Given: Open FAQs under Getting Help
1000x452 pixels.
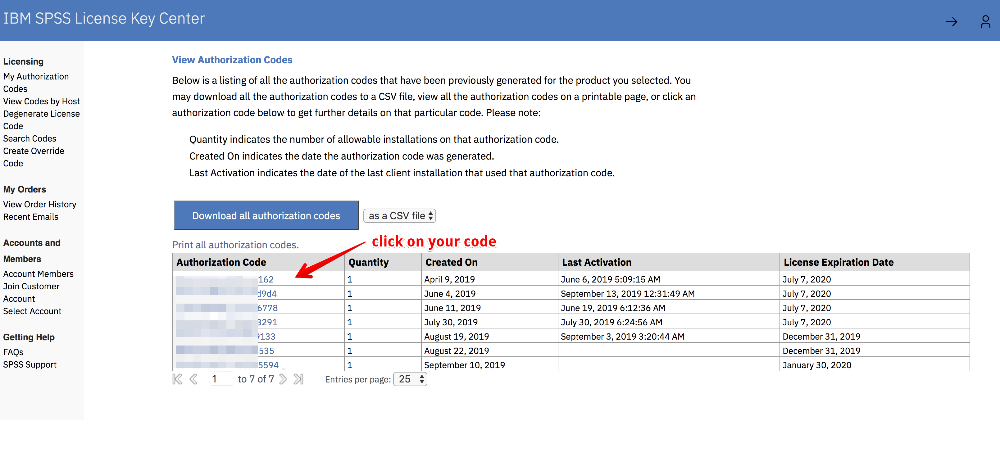Looking at the screenshot, I should coord(13,352).
